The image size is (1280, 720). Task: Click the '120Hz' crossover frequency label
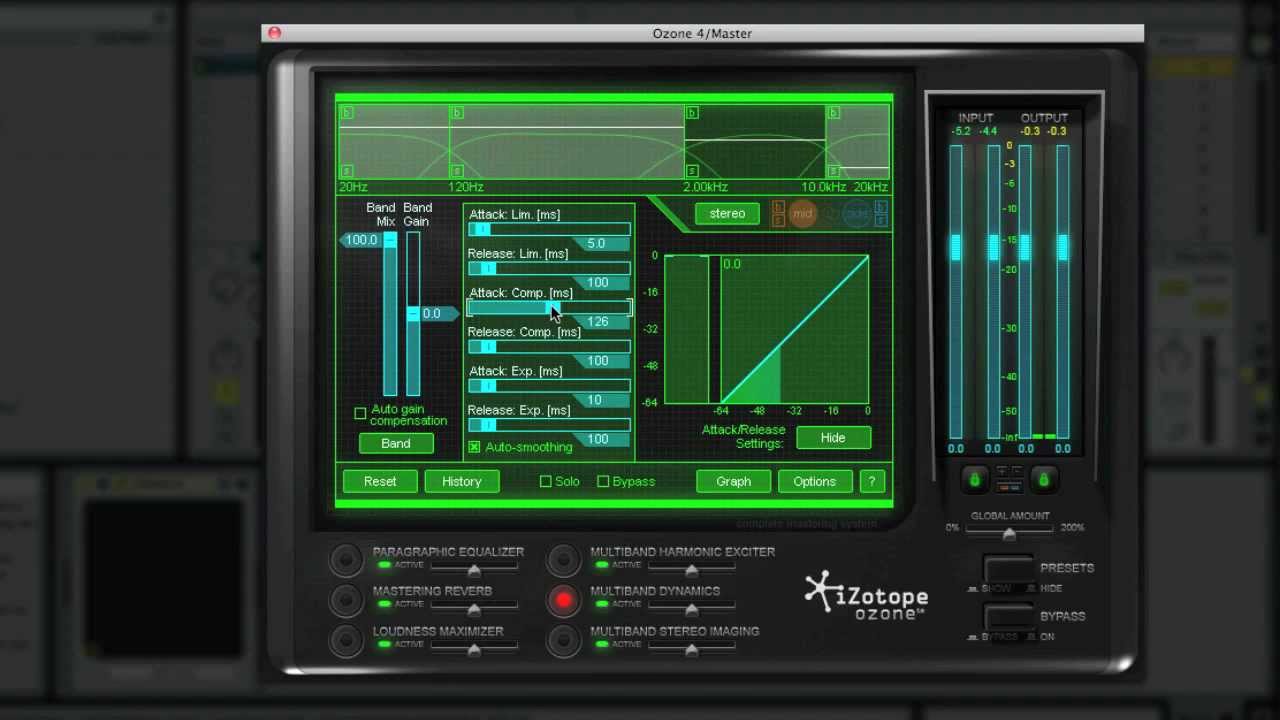pyautogui.click(x=467, y=187)
